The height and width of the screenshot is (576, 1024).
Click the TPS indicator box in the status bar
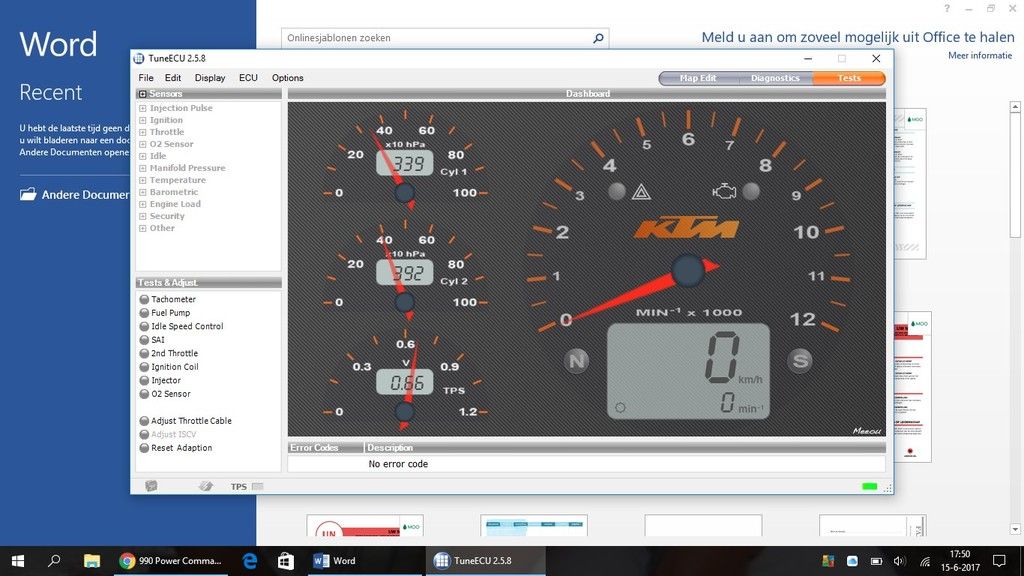(x=257, y=487)
